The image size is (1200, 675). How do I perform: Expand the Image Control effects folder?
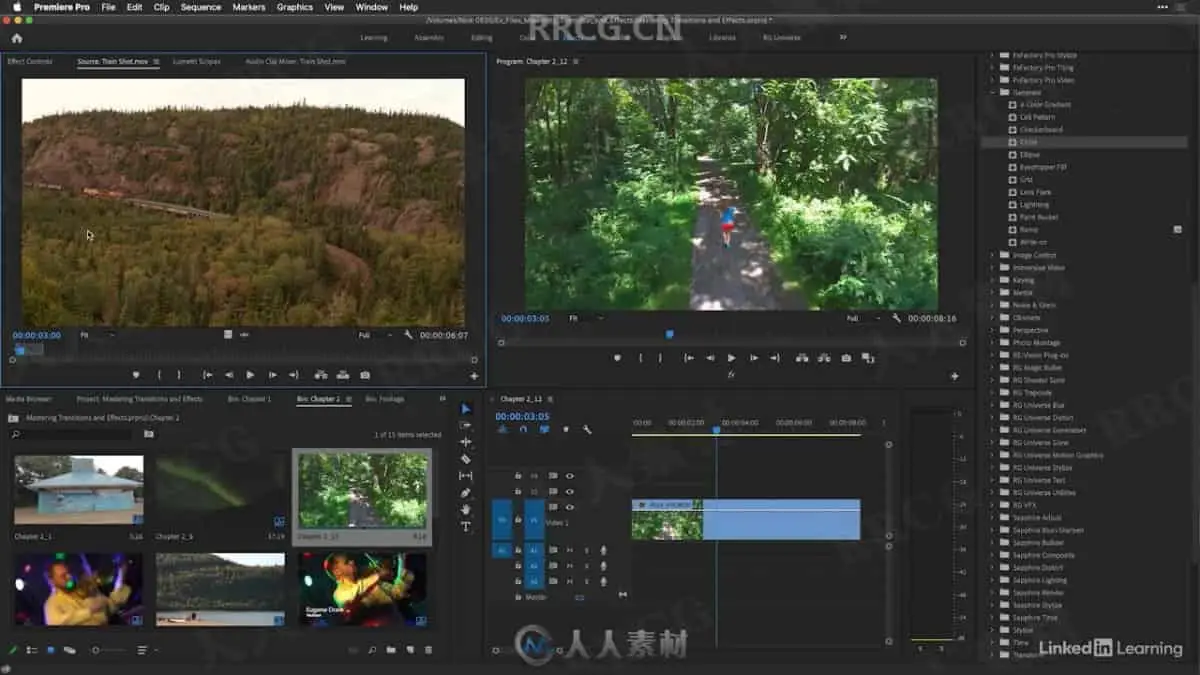[x=992, y=255]
